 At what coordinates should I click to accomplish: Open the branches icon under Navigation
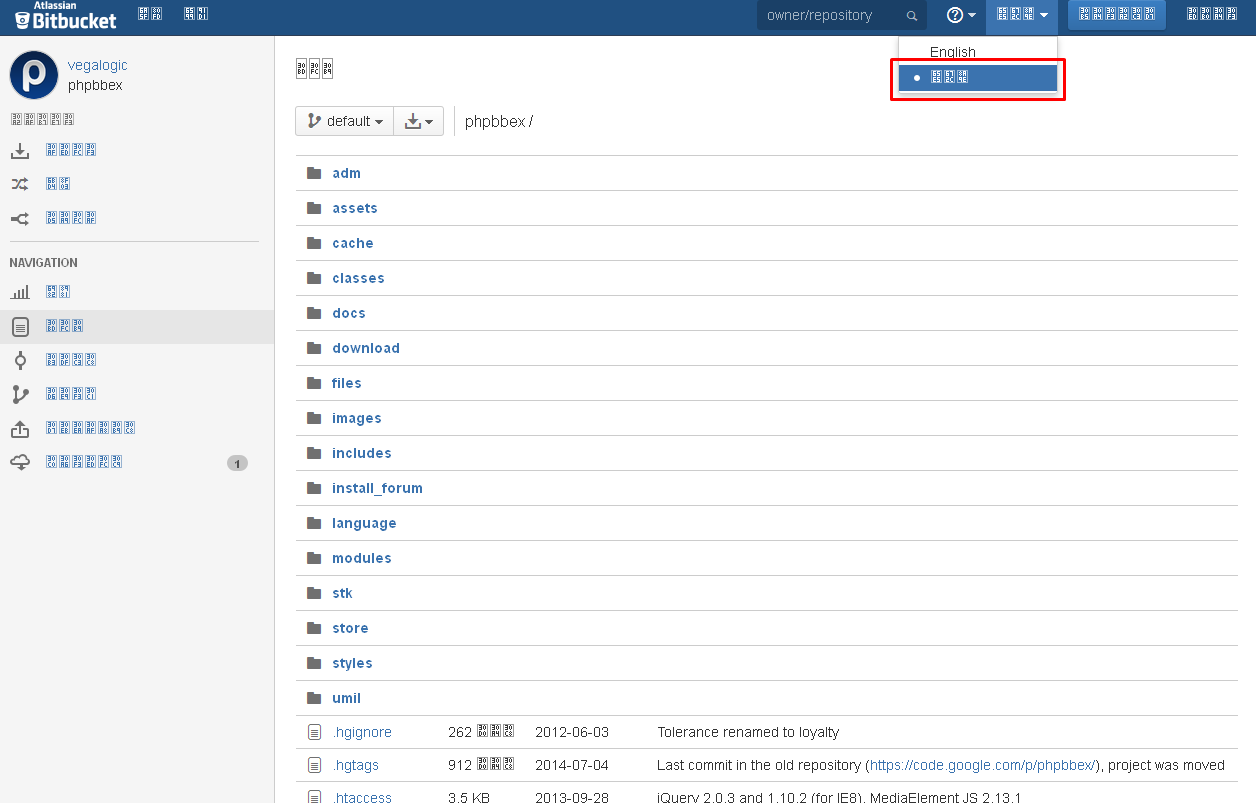[20, 394]
